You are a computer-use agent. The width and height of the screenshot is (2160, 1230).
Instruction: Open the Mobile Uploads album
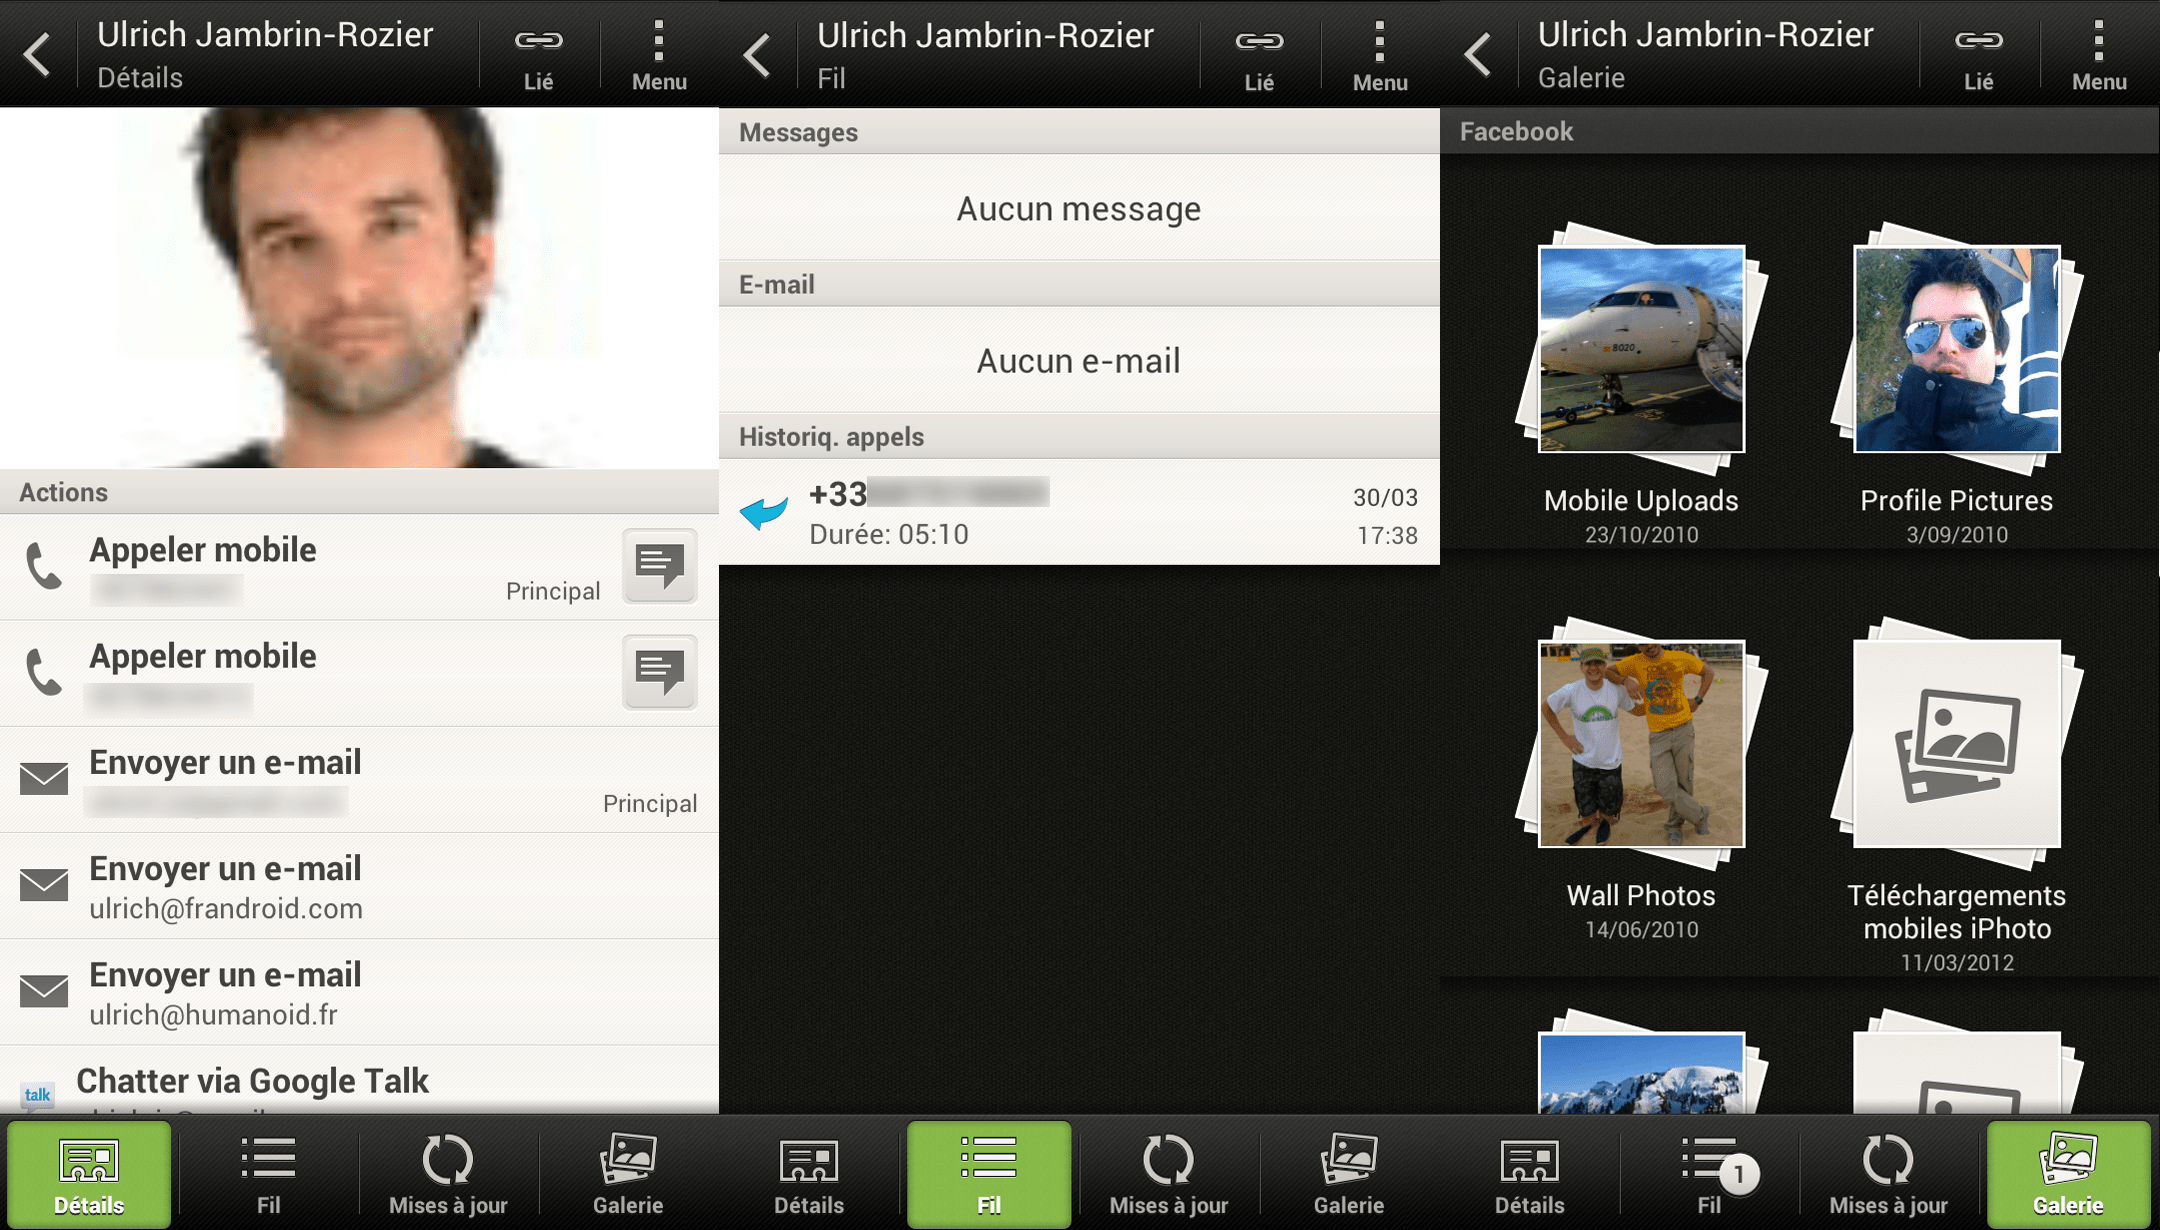1641,350
